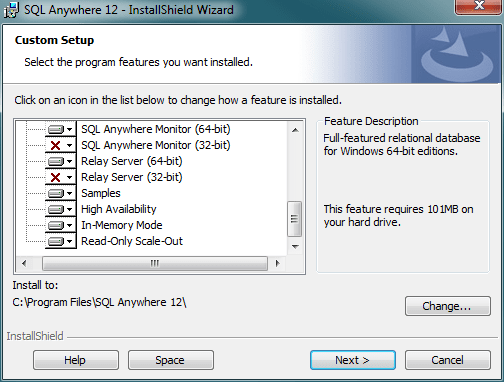
Task: Click drive icon for SQL Anywhere Monitor (64-bit)
Action: [x=55, y=129]
